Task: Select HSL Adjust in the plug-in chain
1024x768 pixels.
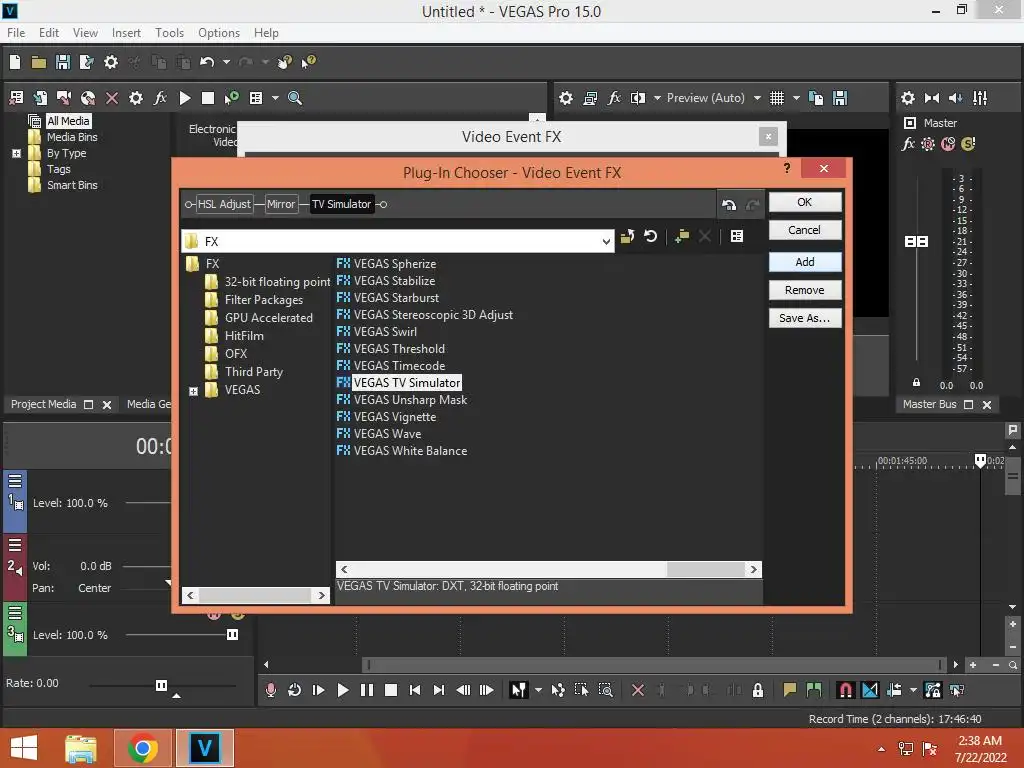Action: (224, 204)
